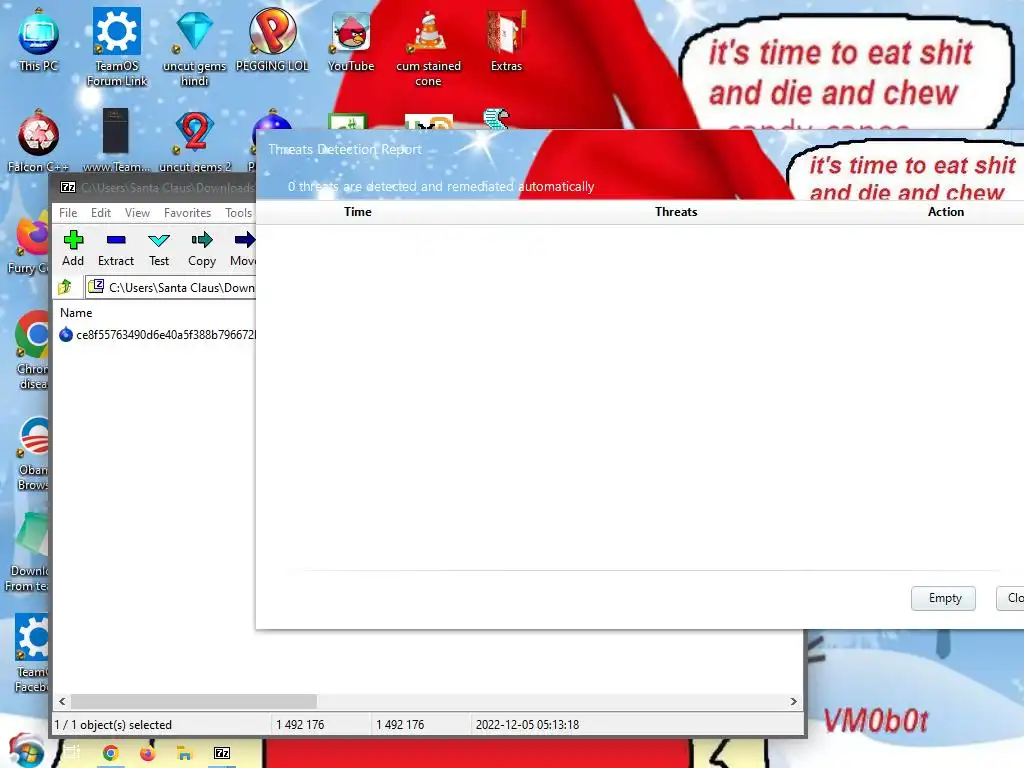Click the 7-Zip address path field
This screenshot has height=768, width=1024.
171,287
